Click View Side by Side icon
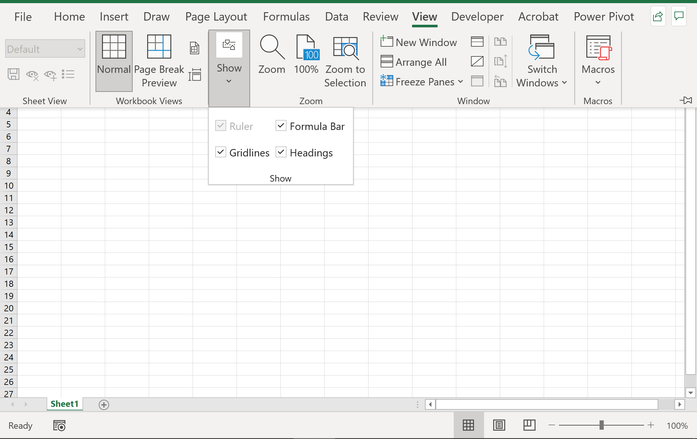Viewport: 697px width, 439px height. [500, 42]
